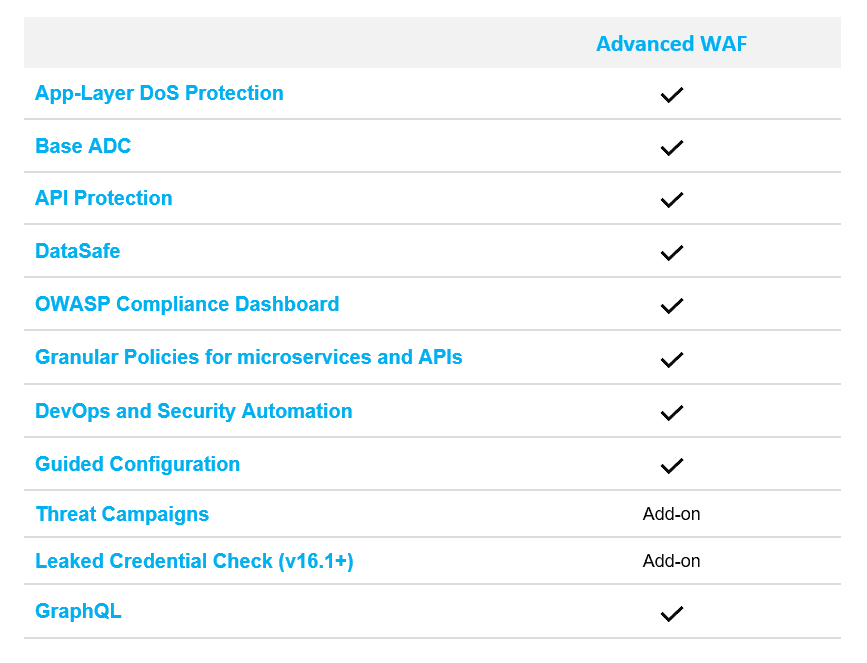Screen dimensions: 867x663
Task: Open the DataSafe feature link
Action: tap(77, 252)
